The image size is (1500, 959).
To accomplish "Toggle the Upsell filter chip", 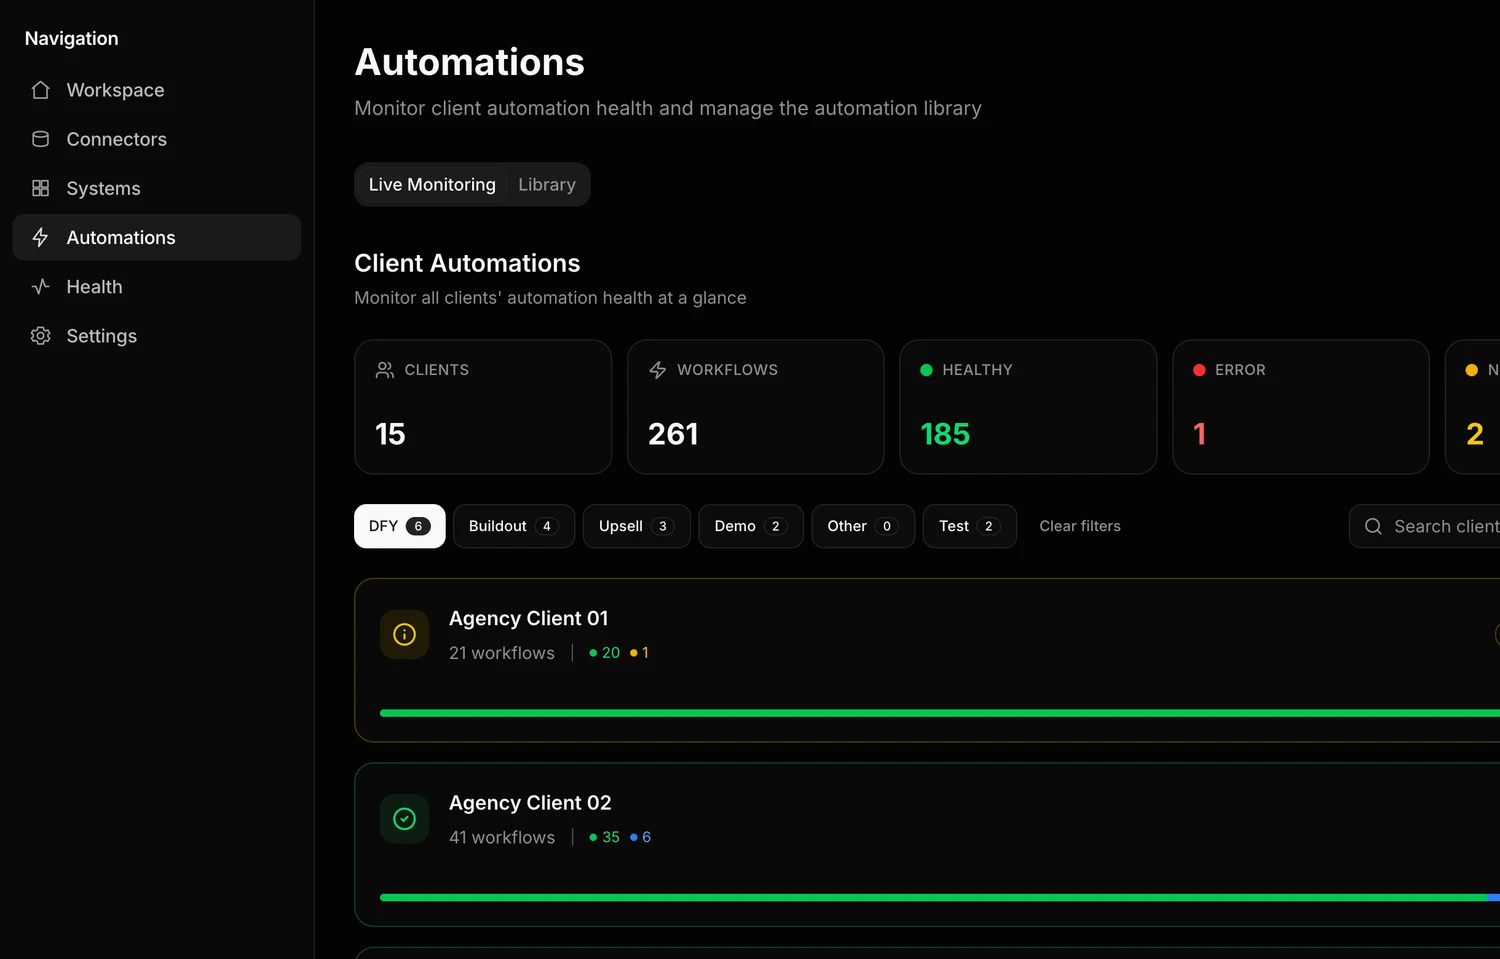I will coord(637,526).
